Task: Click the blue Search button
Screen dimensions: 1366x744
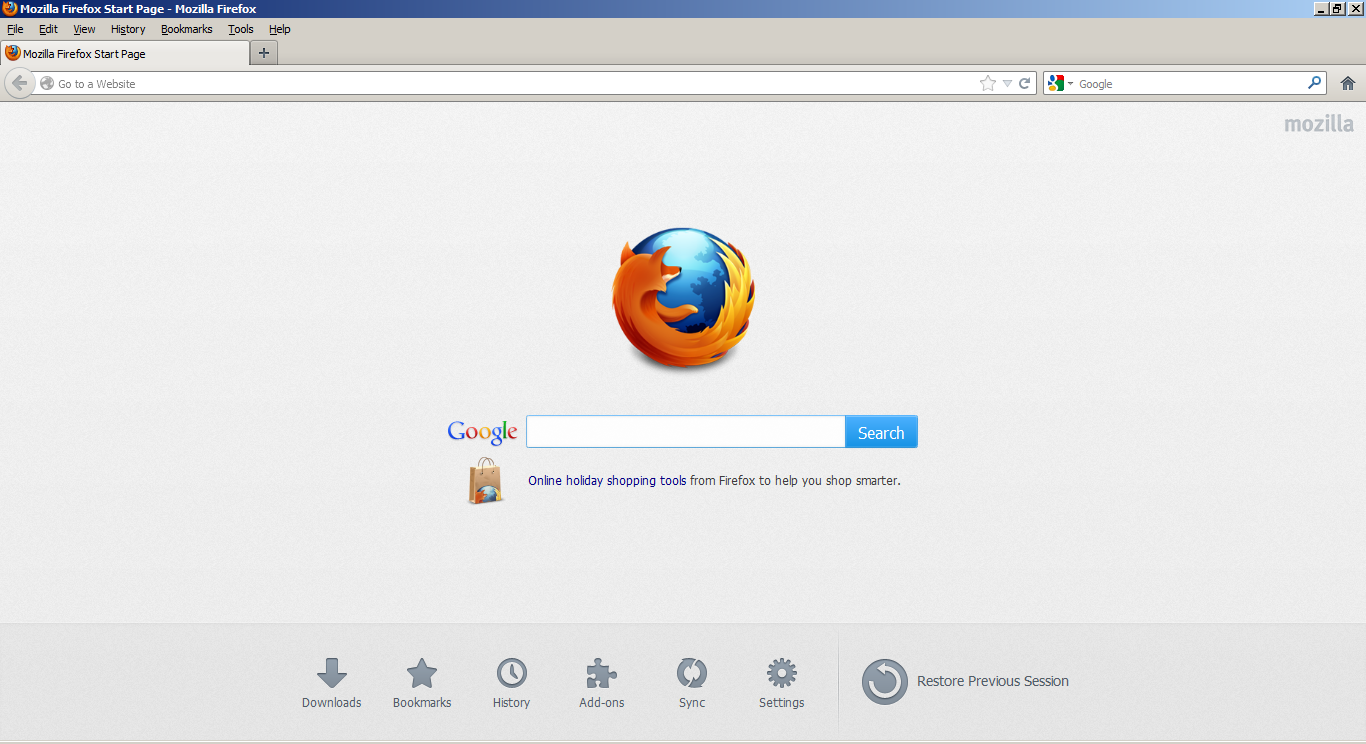Action: [x=881, y=432]
